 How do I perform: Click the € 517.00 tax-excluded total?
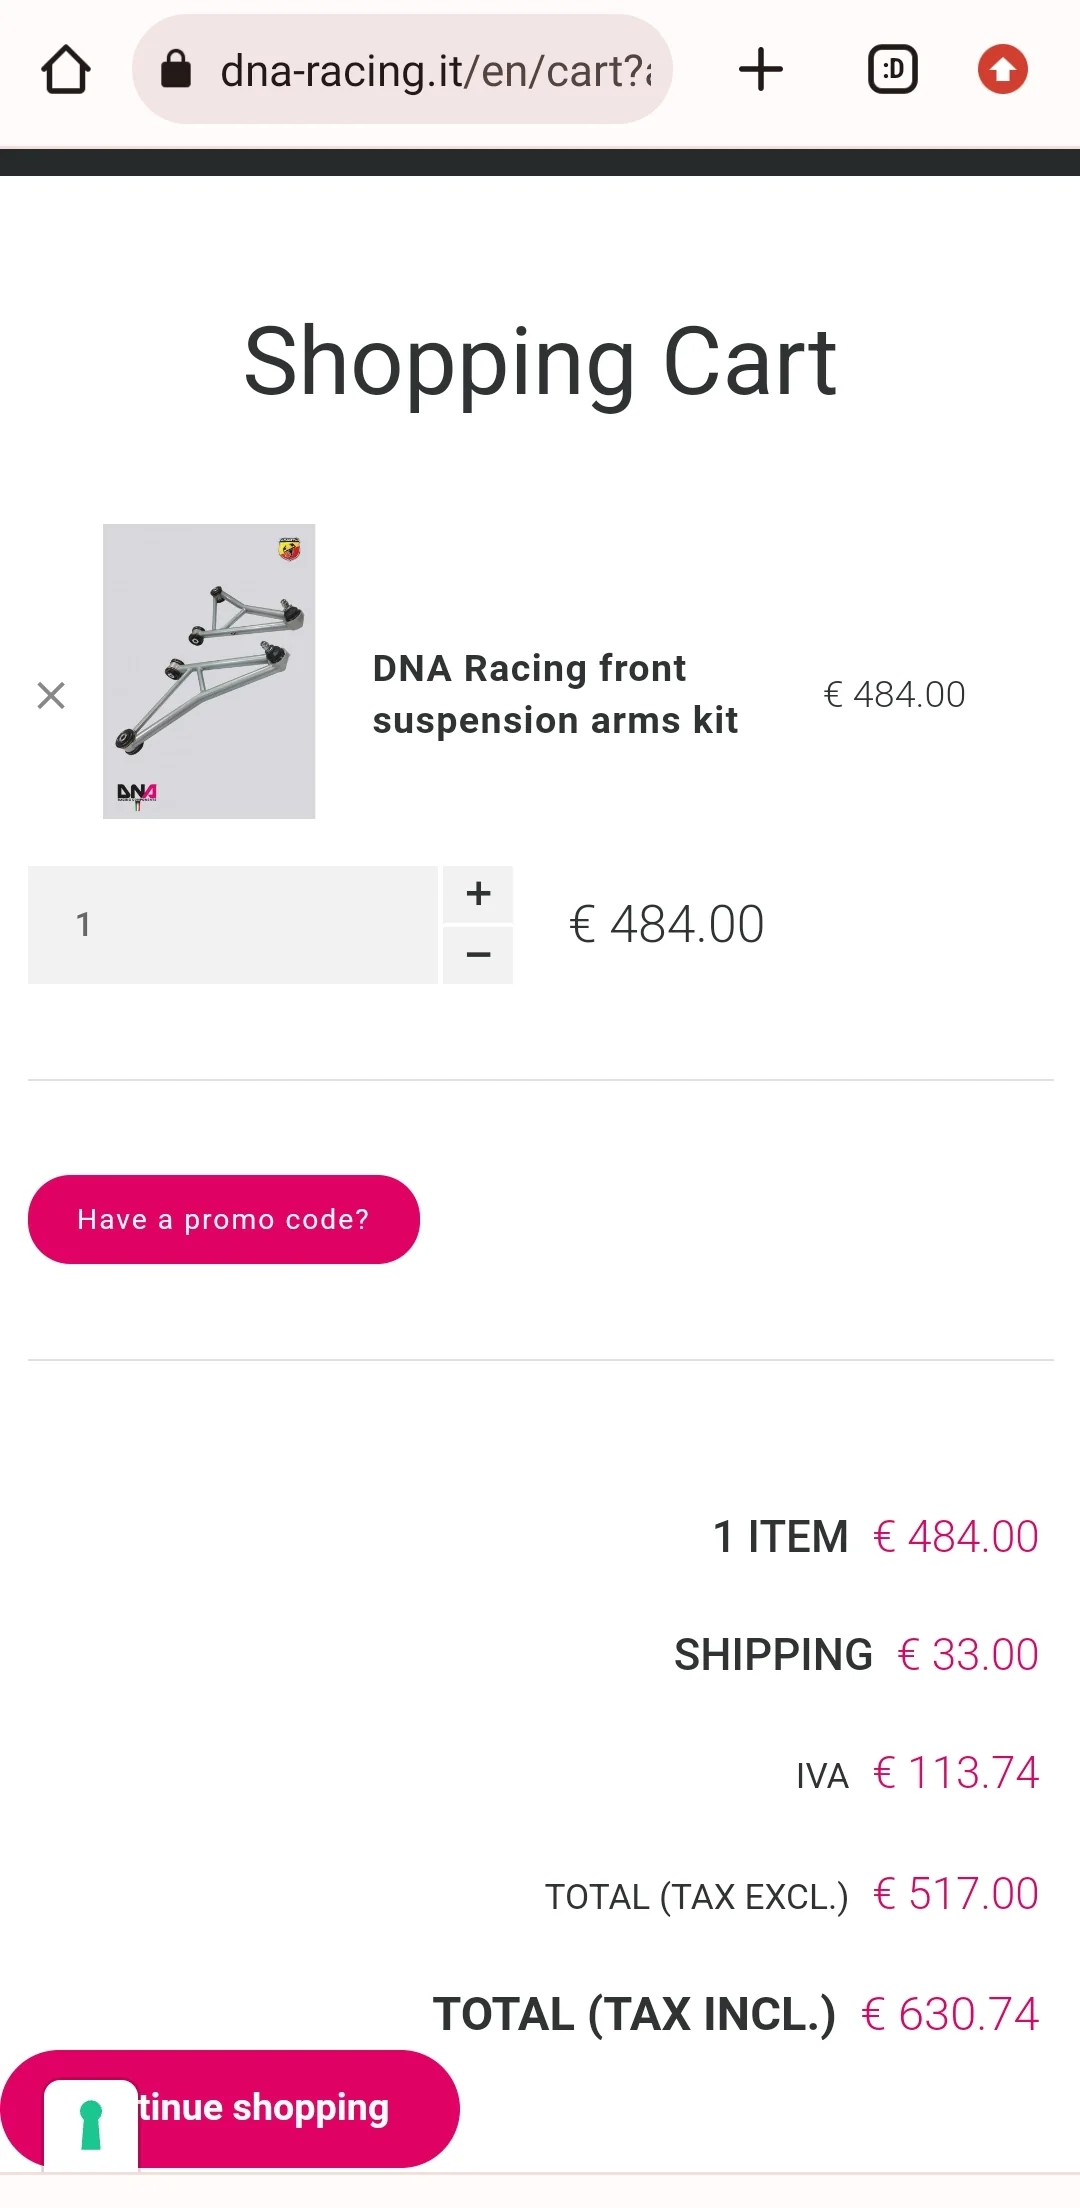[x=956, y=1894]
